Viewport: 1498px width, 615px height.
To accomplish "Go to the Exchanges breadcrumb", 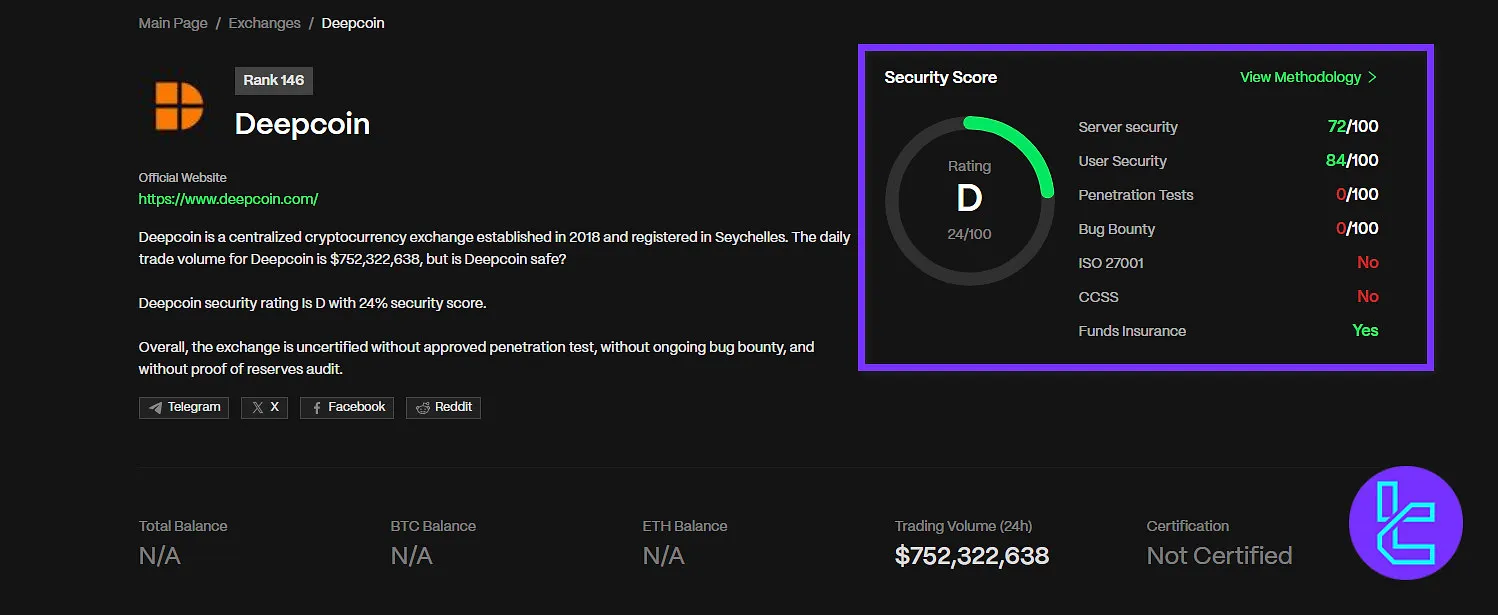I will (264, 23).
